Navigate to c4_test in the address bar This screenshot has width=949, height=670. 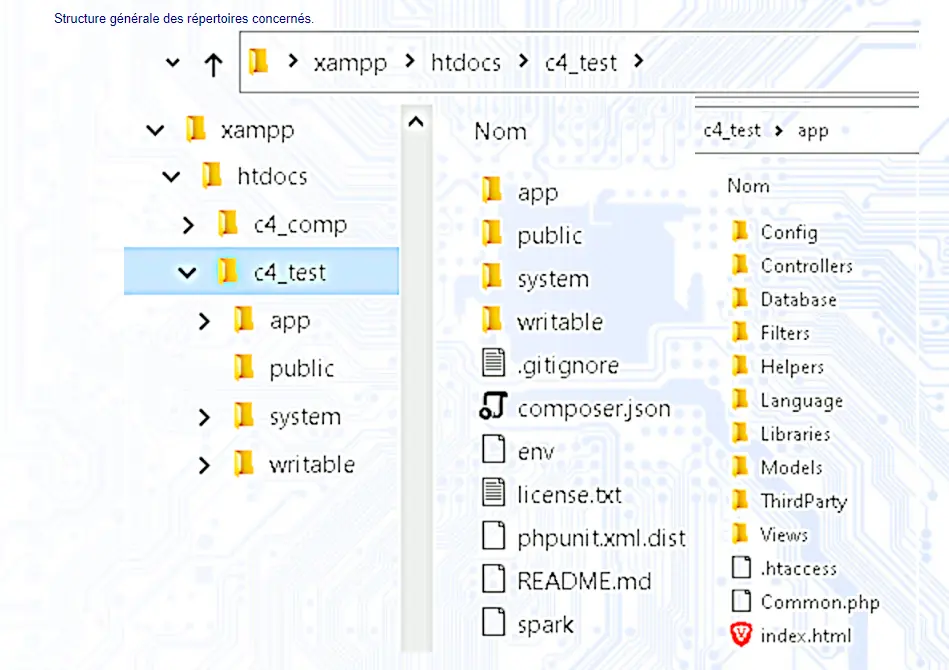[581, 63]
